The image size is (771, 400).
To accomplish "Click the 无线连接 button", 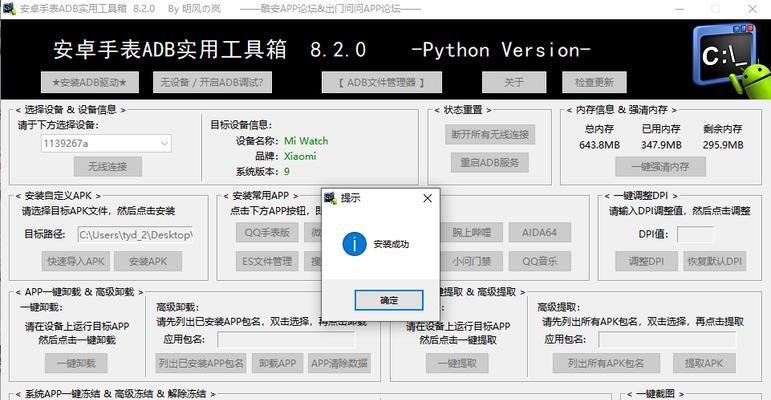I will 108,167.
